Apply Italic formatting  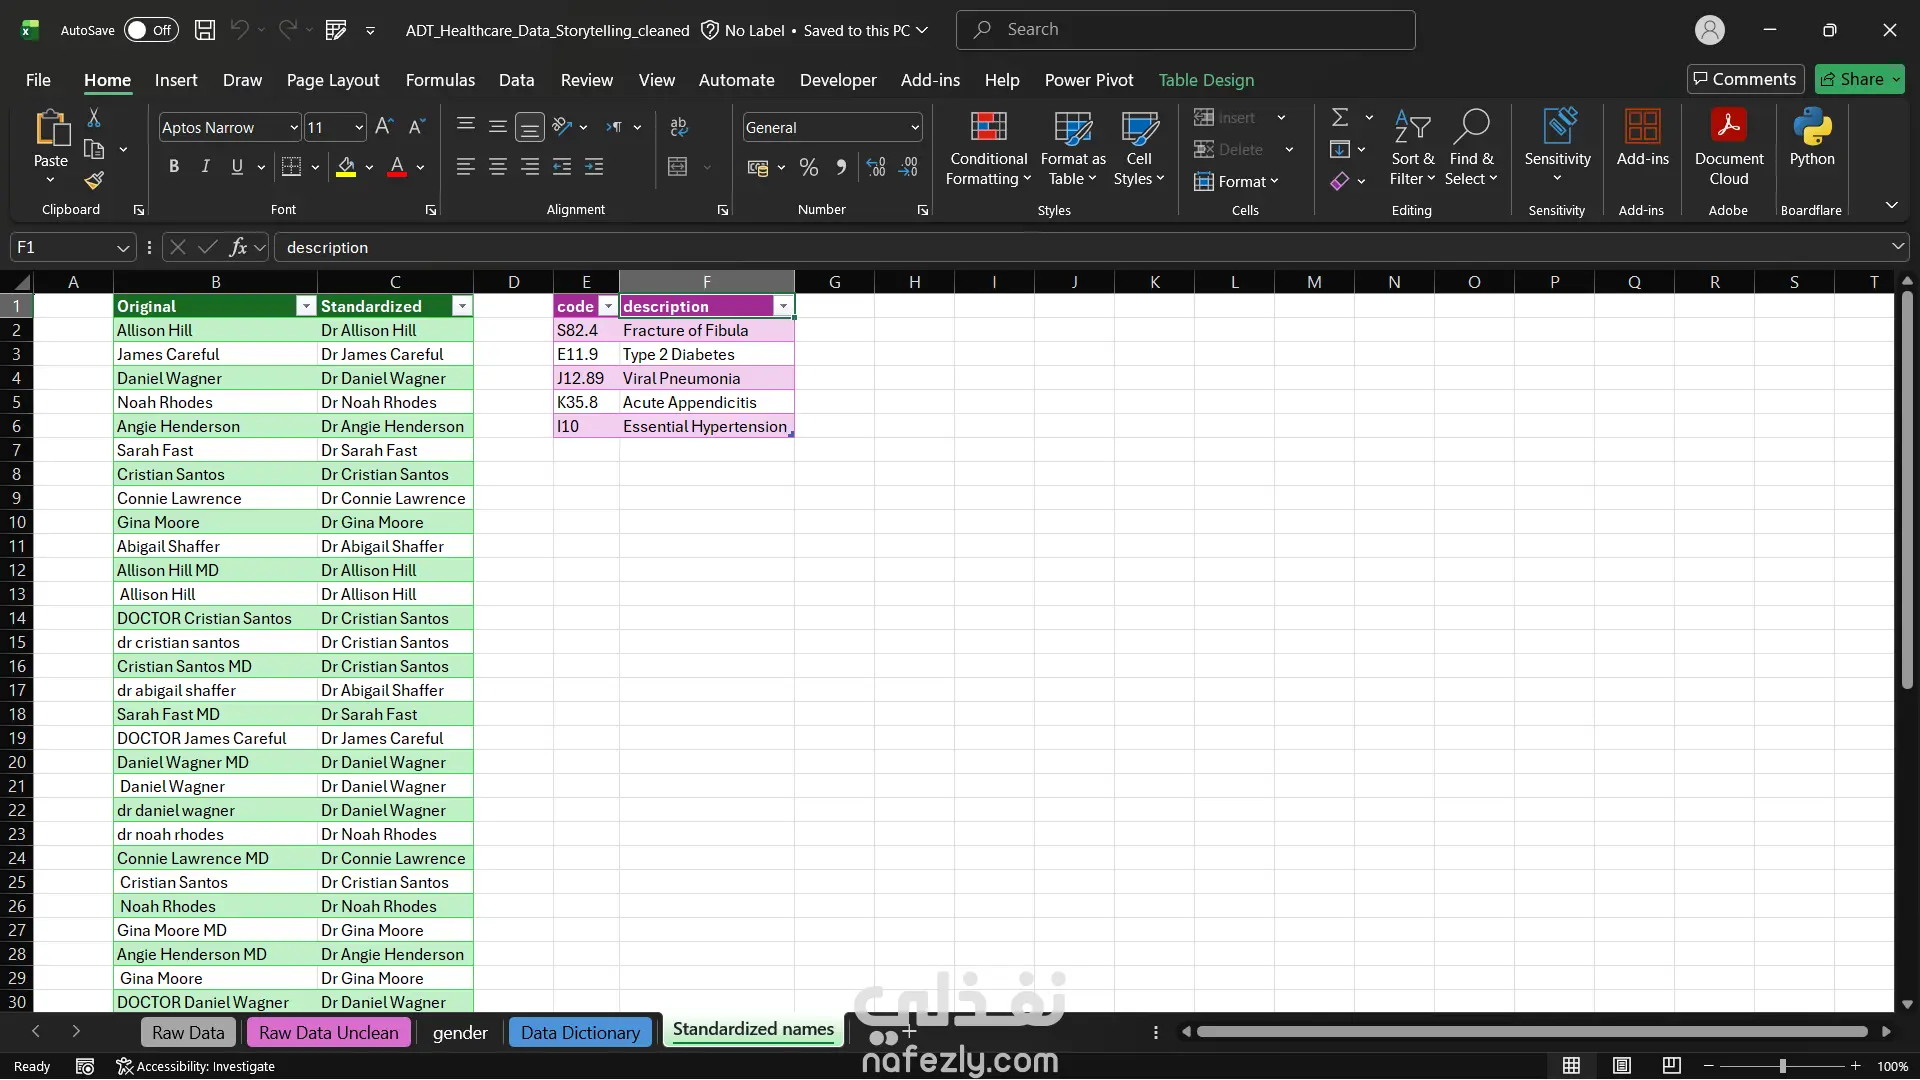tap(205, 167)
